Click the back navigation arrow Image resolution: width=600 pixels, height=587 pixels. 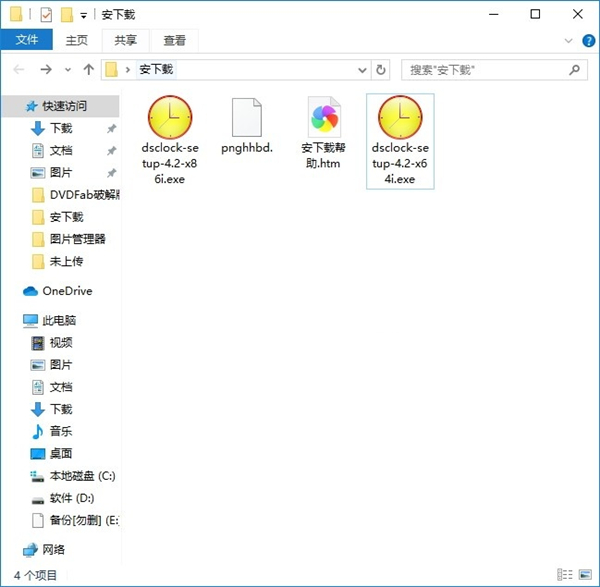20,70
